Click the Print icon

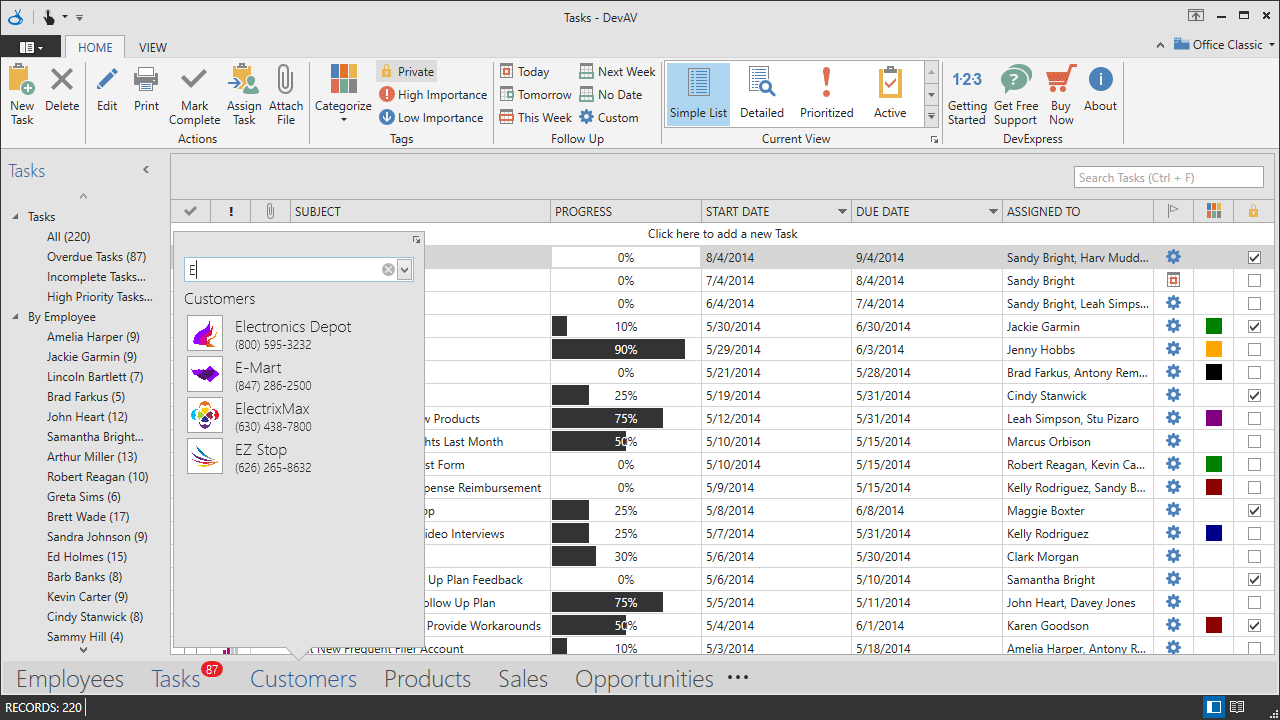[x=146, y=80]
